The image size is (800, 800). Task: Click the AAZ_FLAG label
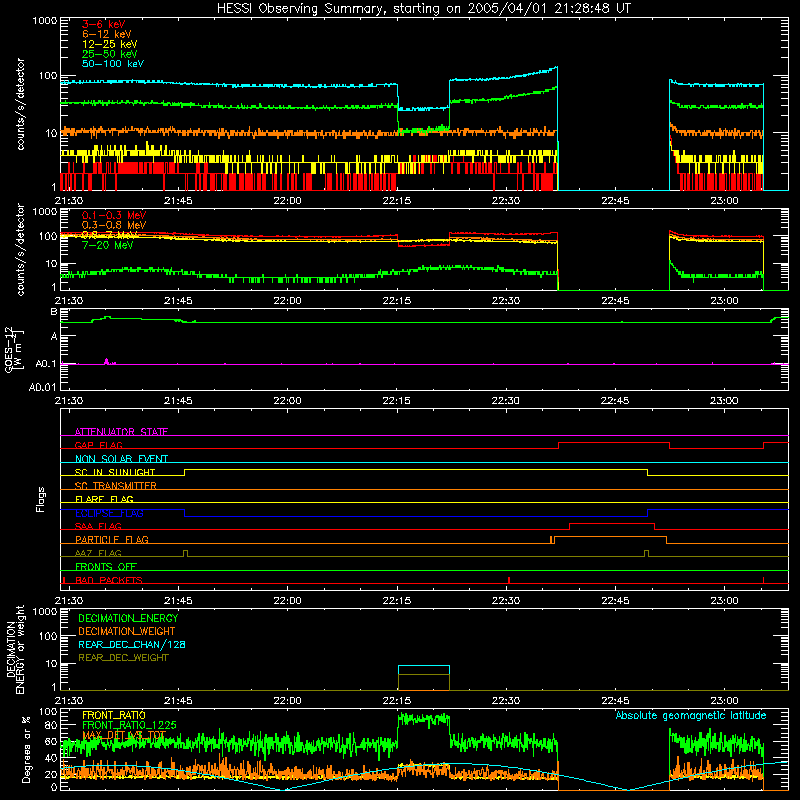(x=98, y=553)
